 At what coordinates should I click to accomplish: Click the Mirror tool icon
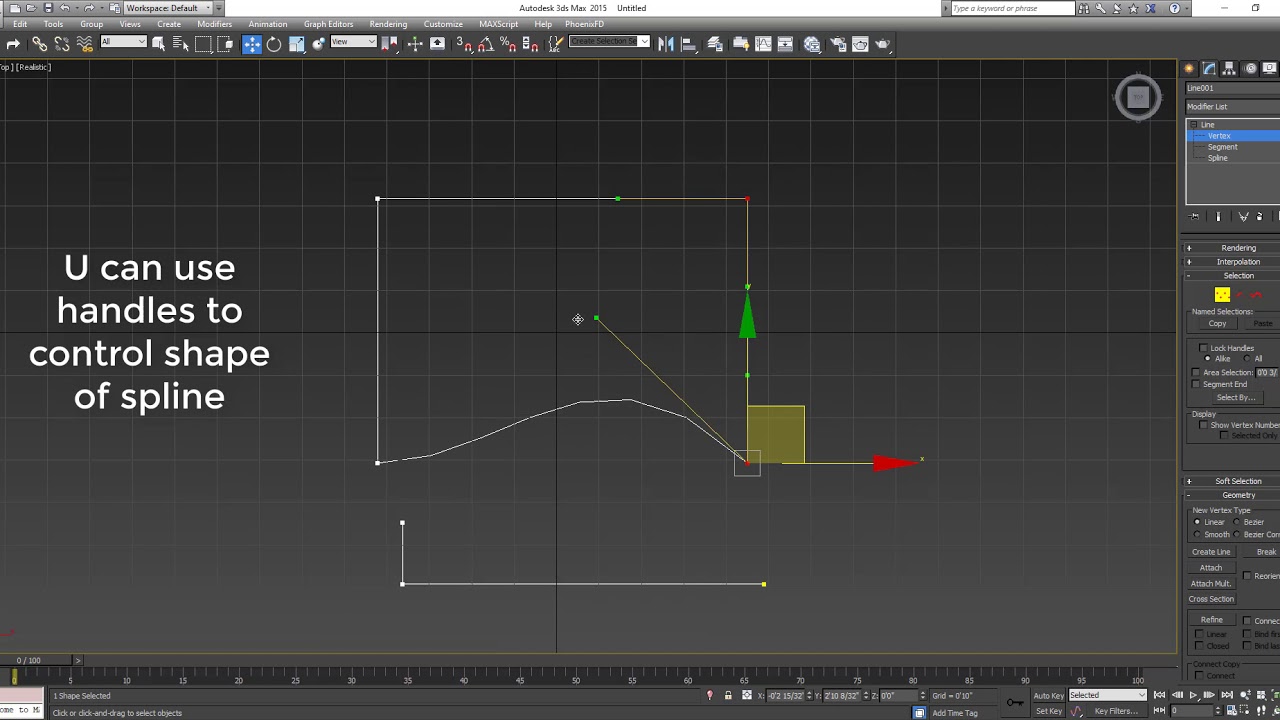click(x=666, y=44)
